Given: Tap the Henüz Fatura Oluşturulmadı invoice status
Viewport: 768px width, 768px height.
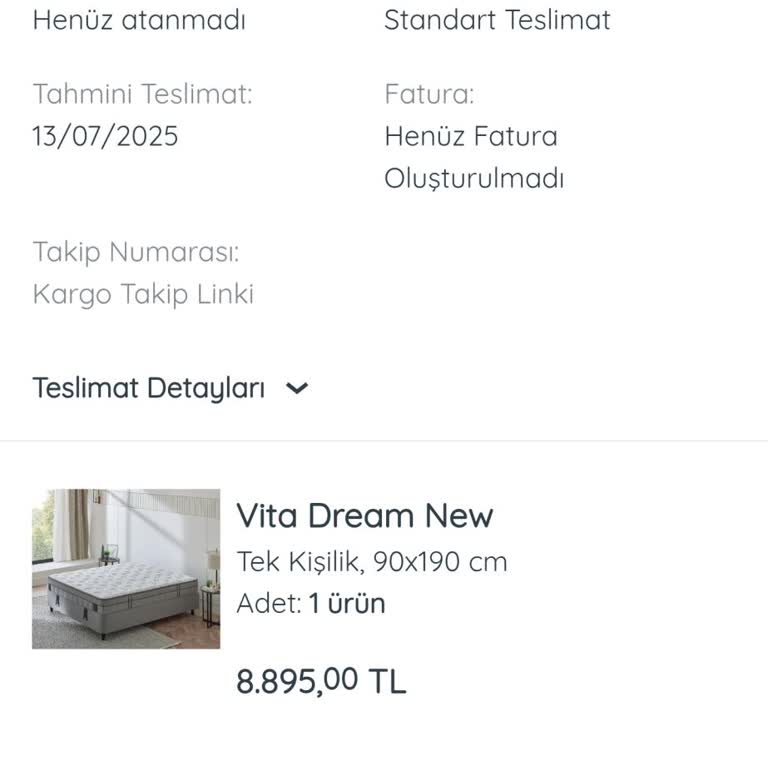Looking at the screenshot, I should point(473,158).
